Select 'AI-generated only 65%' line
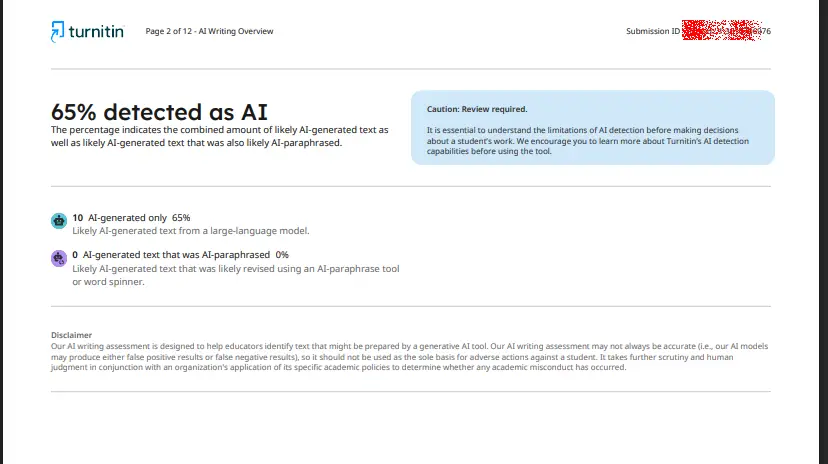 pos(131,217)
